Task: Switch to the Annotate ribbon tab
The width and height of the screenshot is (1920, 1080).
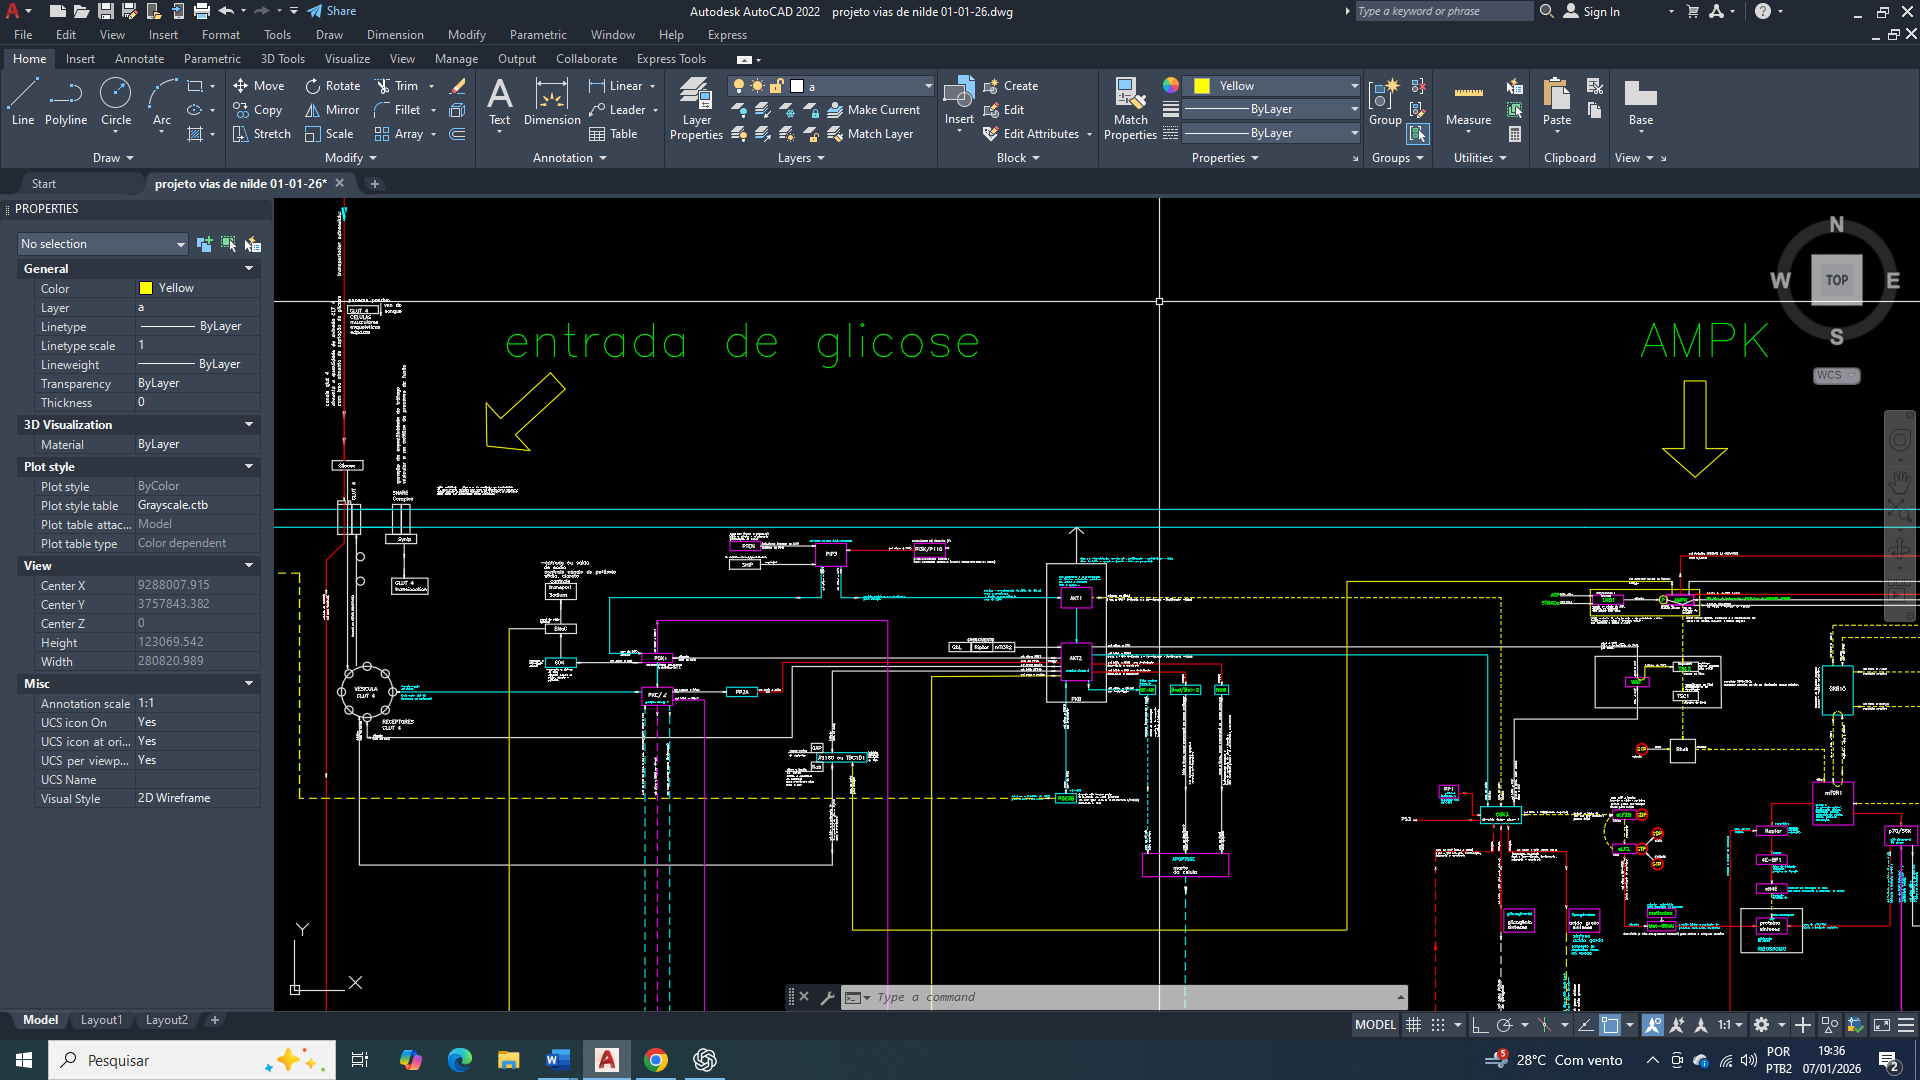Action: click(139, 59)
